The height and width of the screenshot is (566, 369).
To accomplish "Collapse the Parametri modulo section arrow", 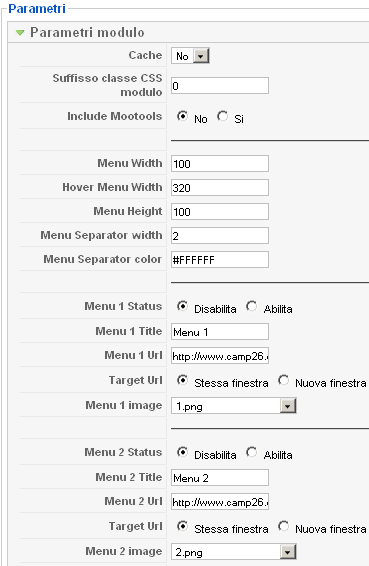I will click(x=20, y=33).
